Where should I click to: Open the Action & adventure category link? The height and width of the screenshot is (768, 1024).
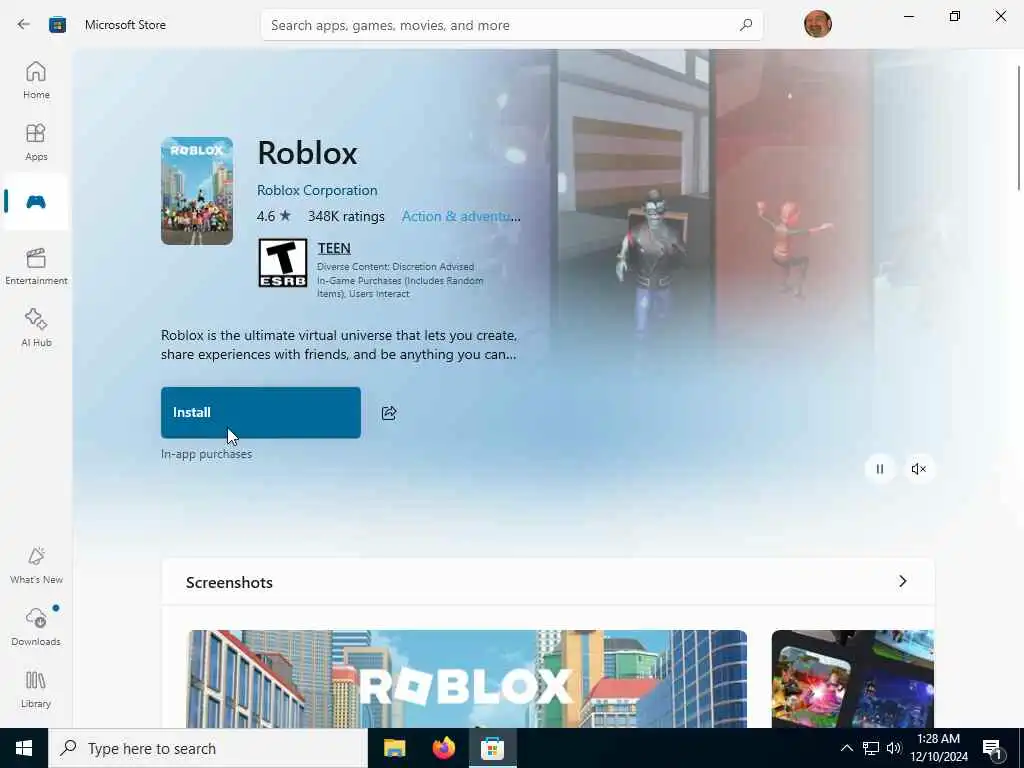coord(461,216)
